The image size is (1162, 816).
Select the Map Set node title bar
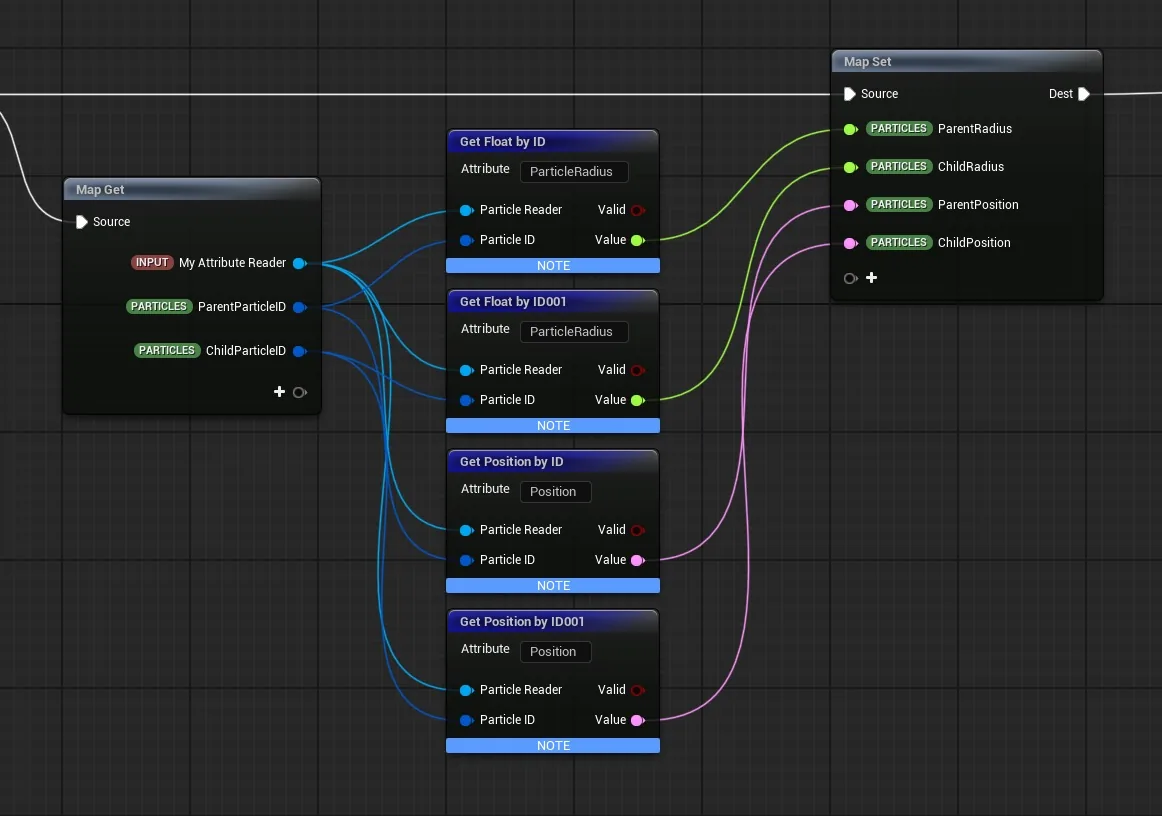966,62
